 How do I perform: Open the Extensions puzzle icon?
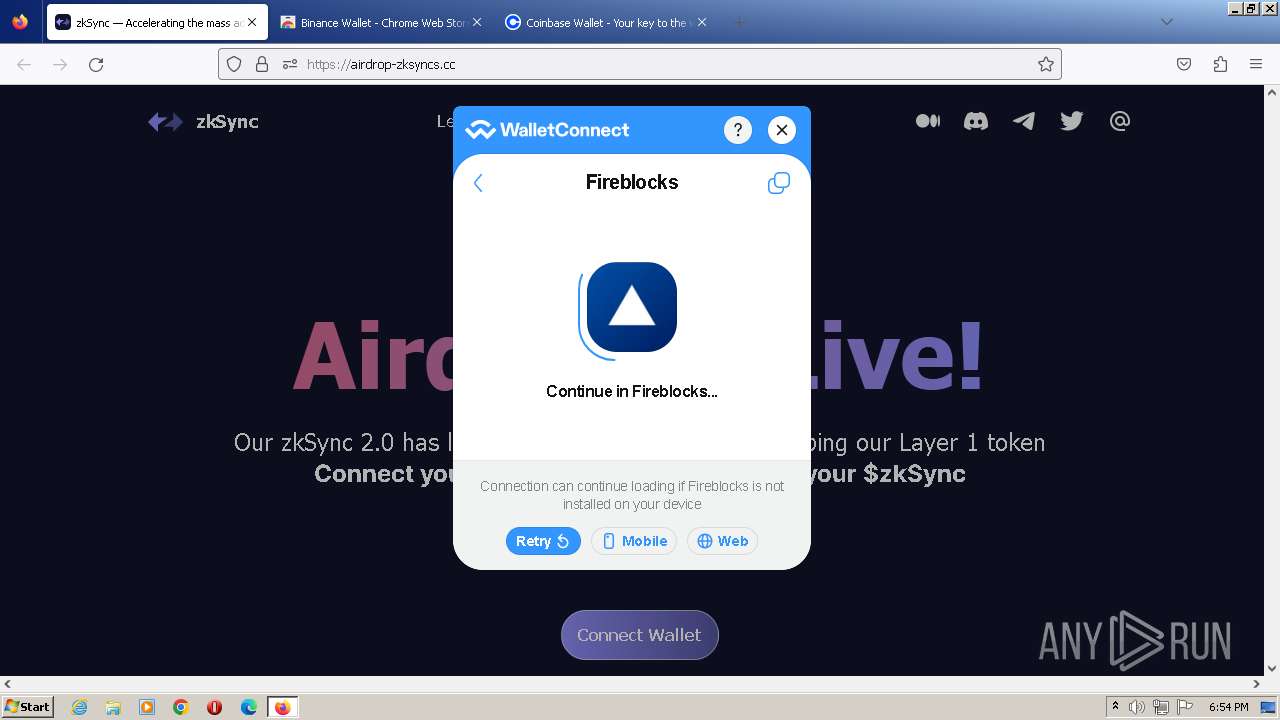click(1220, 64)
